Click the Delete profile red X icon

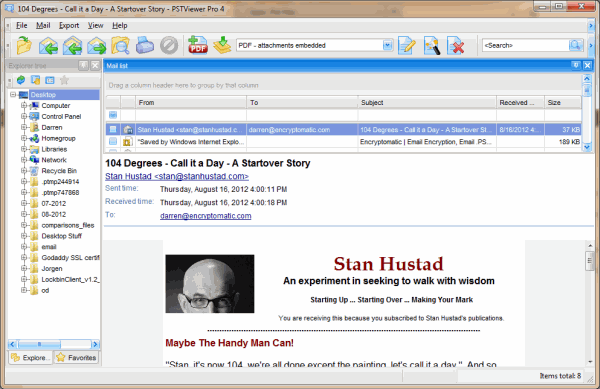(x=456, y=46)
